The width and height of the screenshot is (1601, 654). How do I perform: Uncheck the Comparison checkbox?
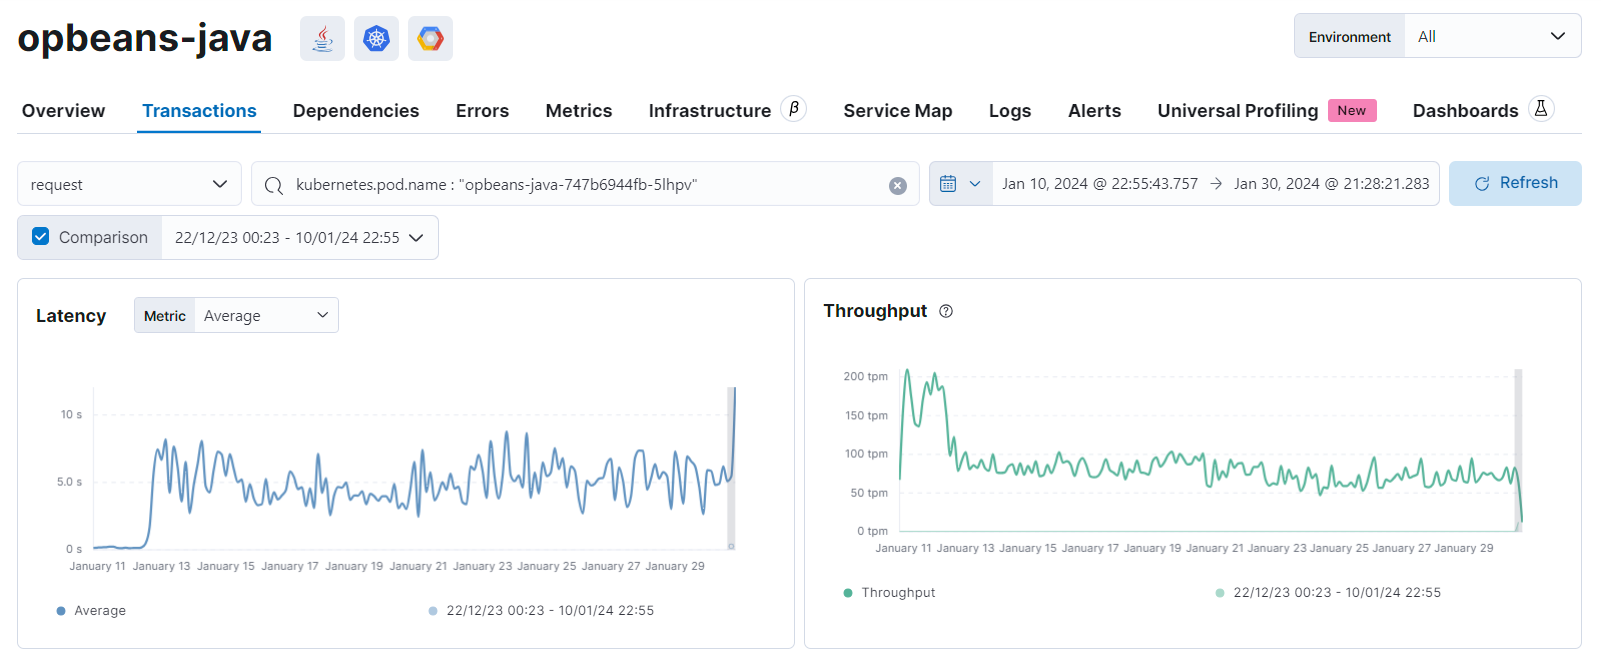coord(41,237)
